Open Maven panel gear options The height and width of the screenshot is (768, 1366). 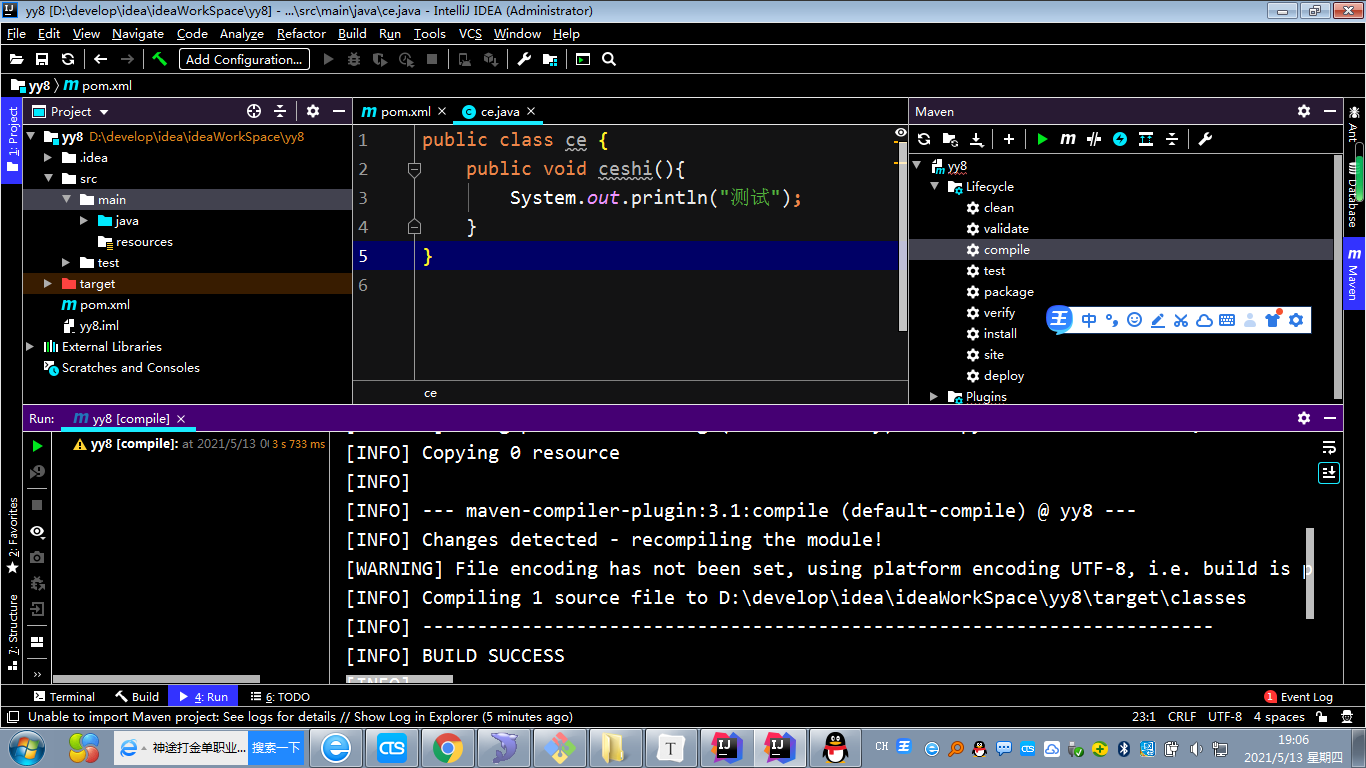point(1304,111)
